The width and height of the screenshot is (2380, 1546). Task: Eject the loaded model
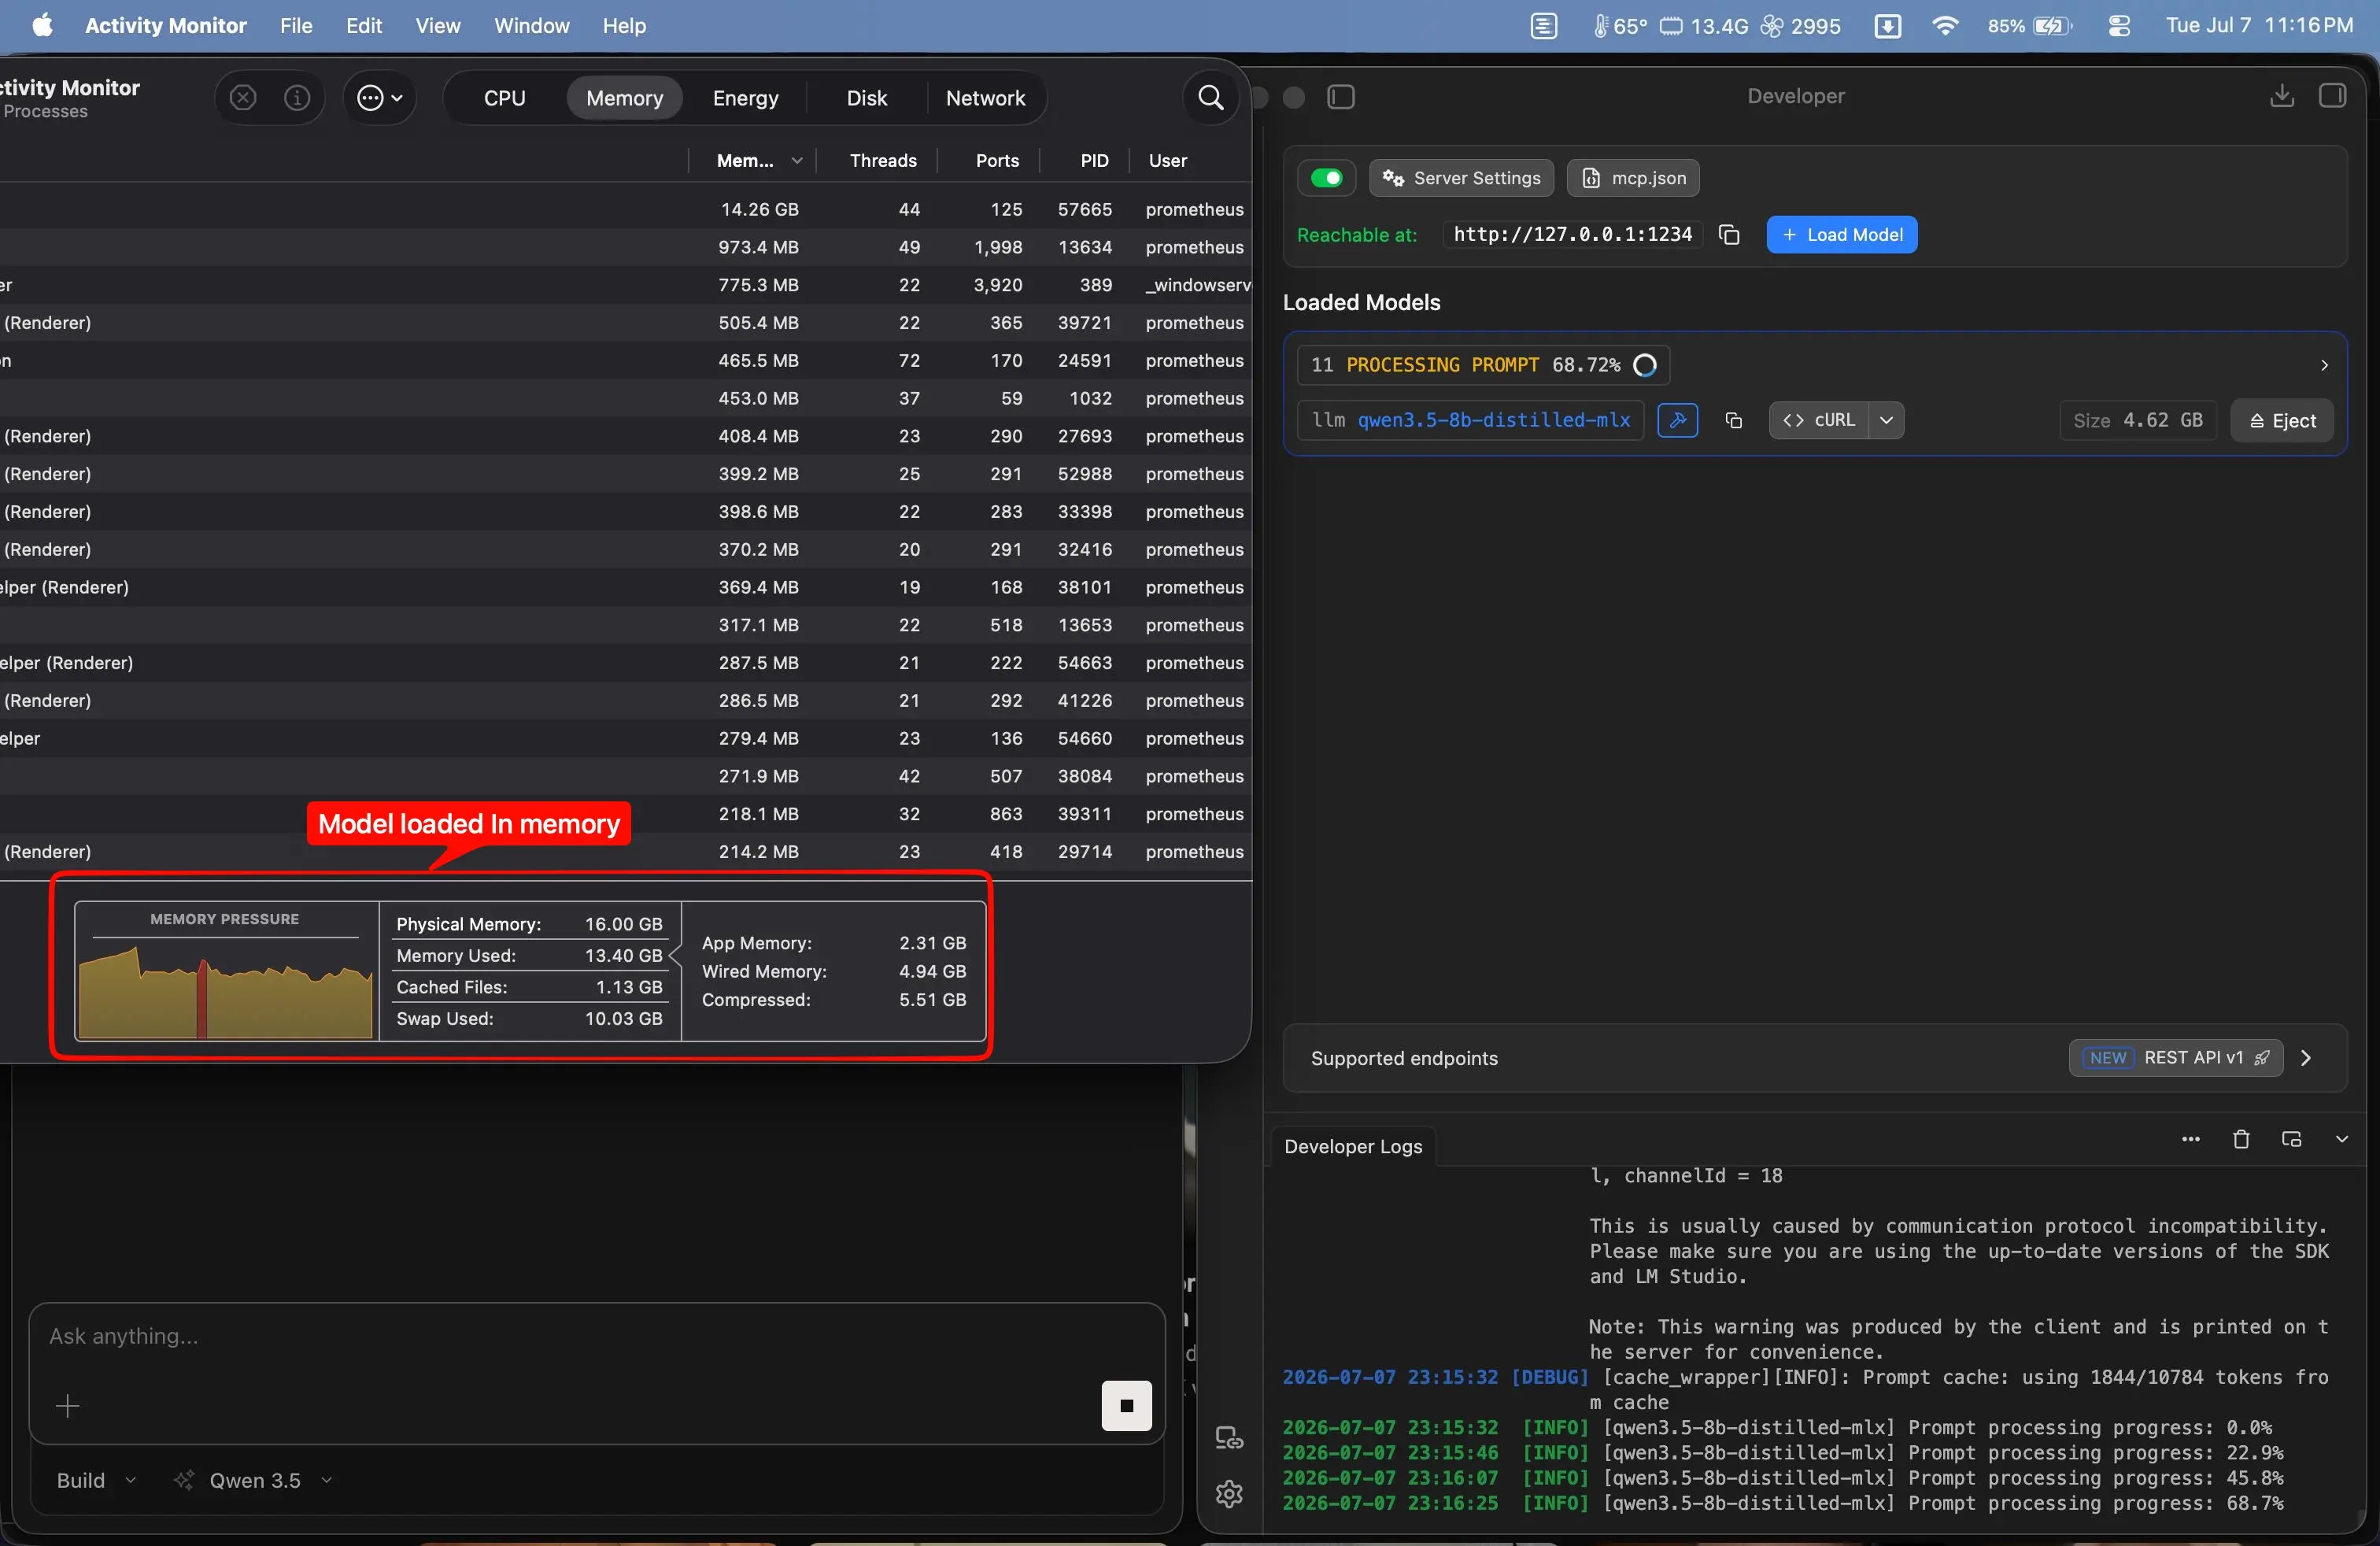point(2281,421)
